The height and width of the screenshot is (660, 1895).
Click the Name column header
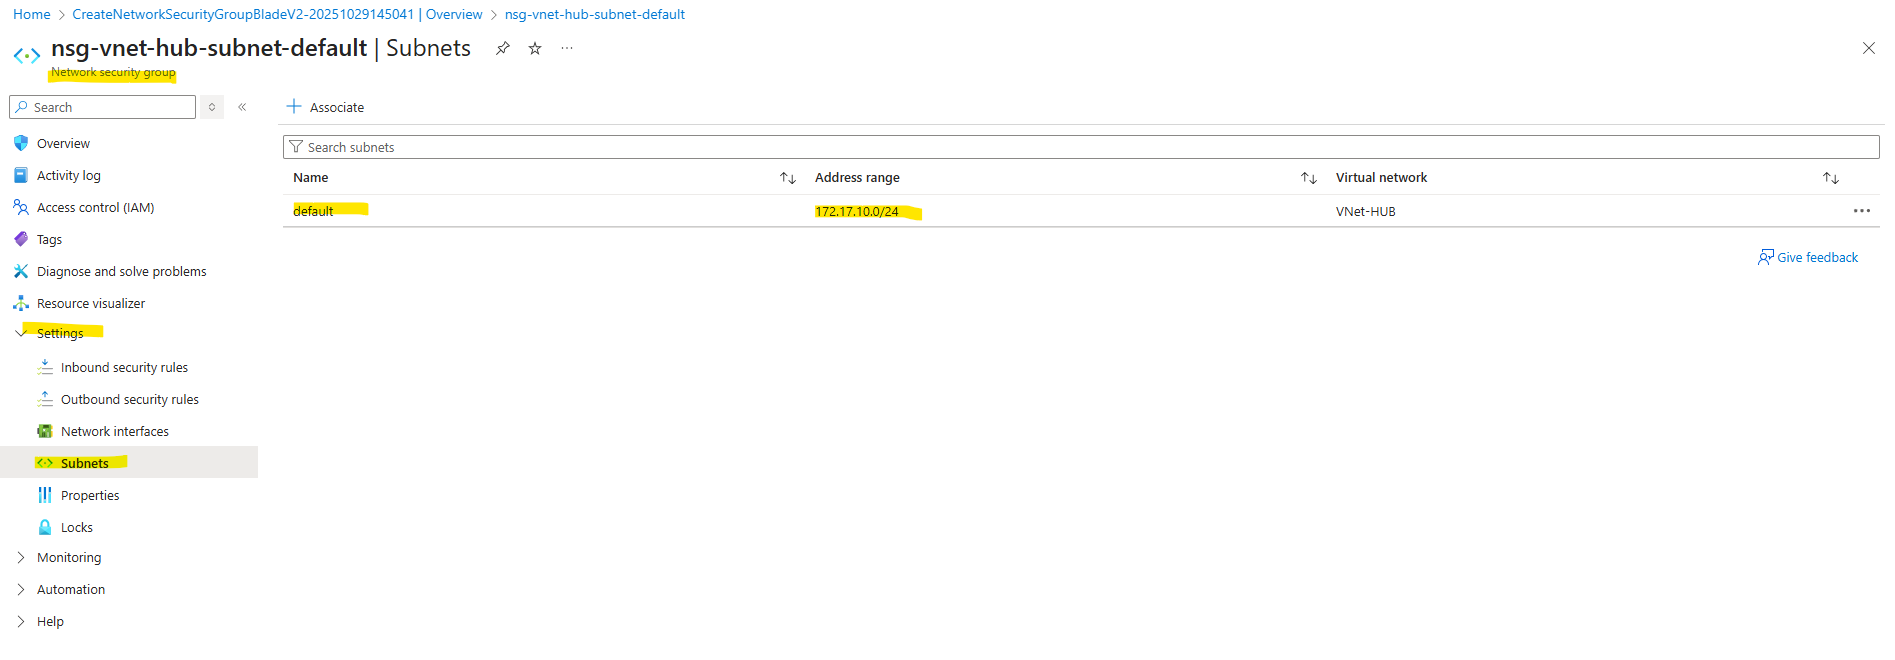311,178
